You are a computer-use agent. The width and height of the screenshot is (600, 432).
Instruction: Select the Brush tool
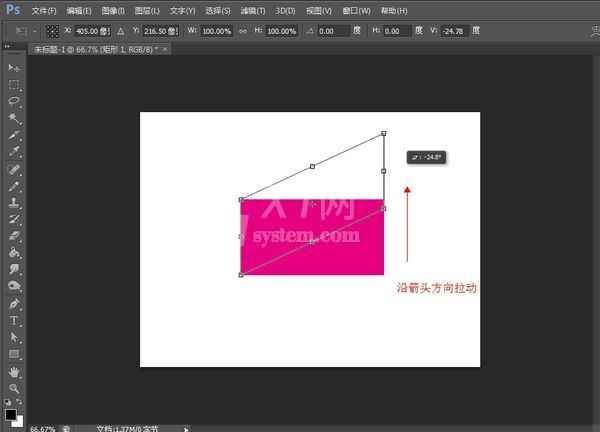(14, 186)
